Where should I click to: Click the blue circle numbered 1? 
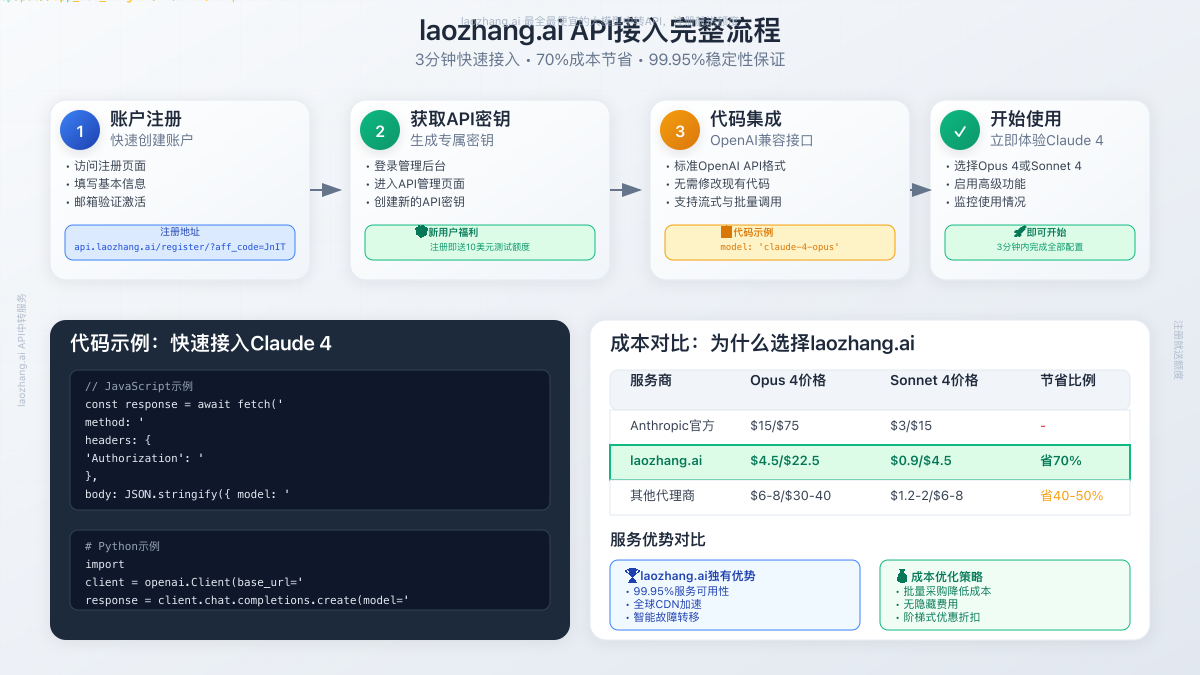[x=80, y=130]
